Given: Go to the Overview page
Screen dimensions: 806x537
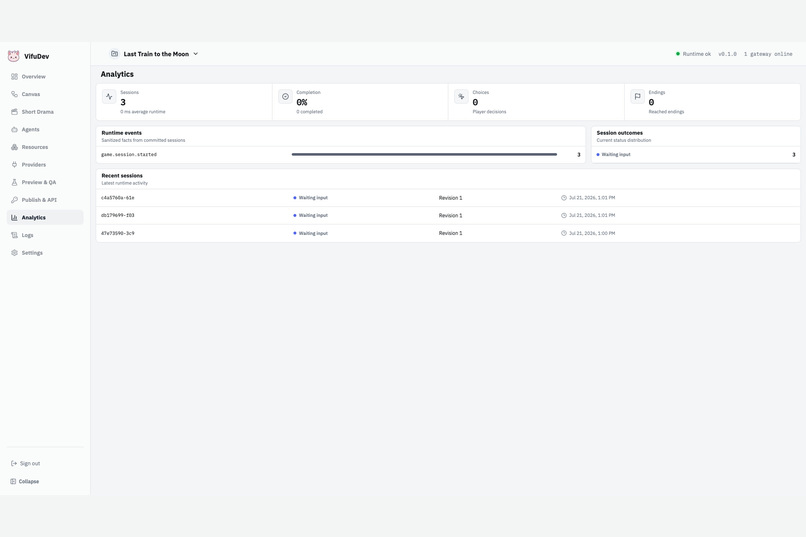Looking at the screenshot, I should click(33, 77).
